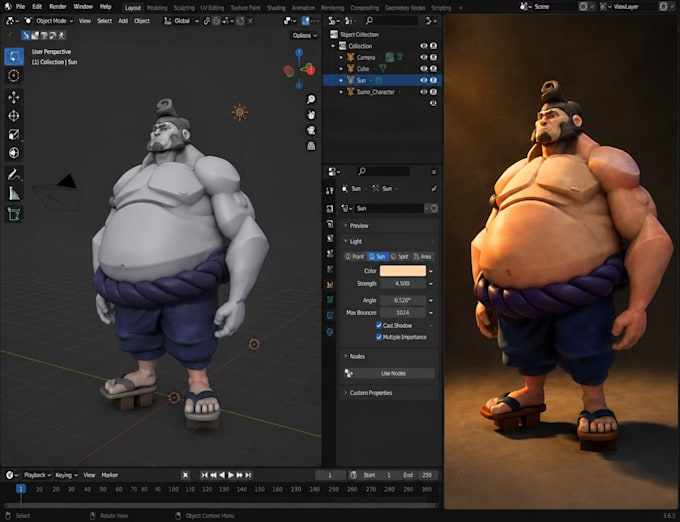Jump to the end frame

[248, 475]
